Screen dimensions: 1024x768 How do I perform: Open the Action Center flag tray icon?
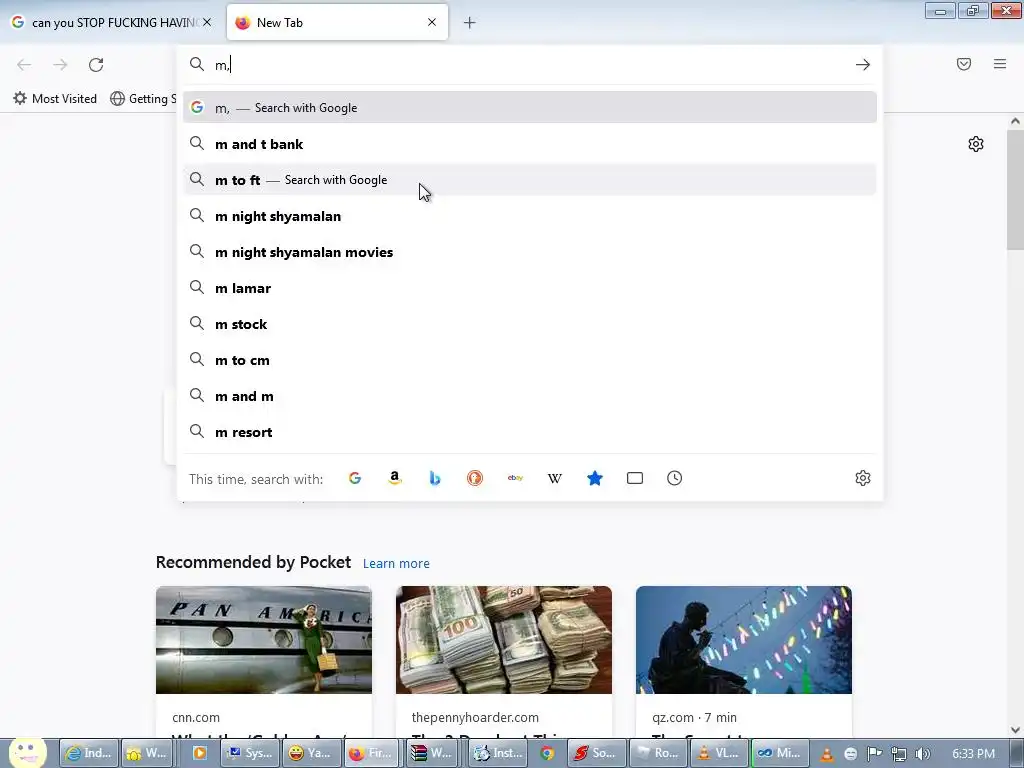coord(874,754)
